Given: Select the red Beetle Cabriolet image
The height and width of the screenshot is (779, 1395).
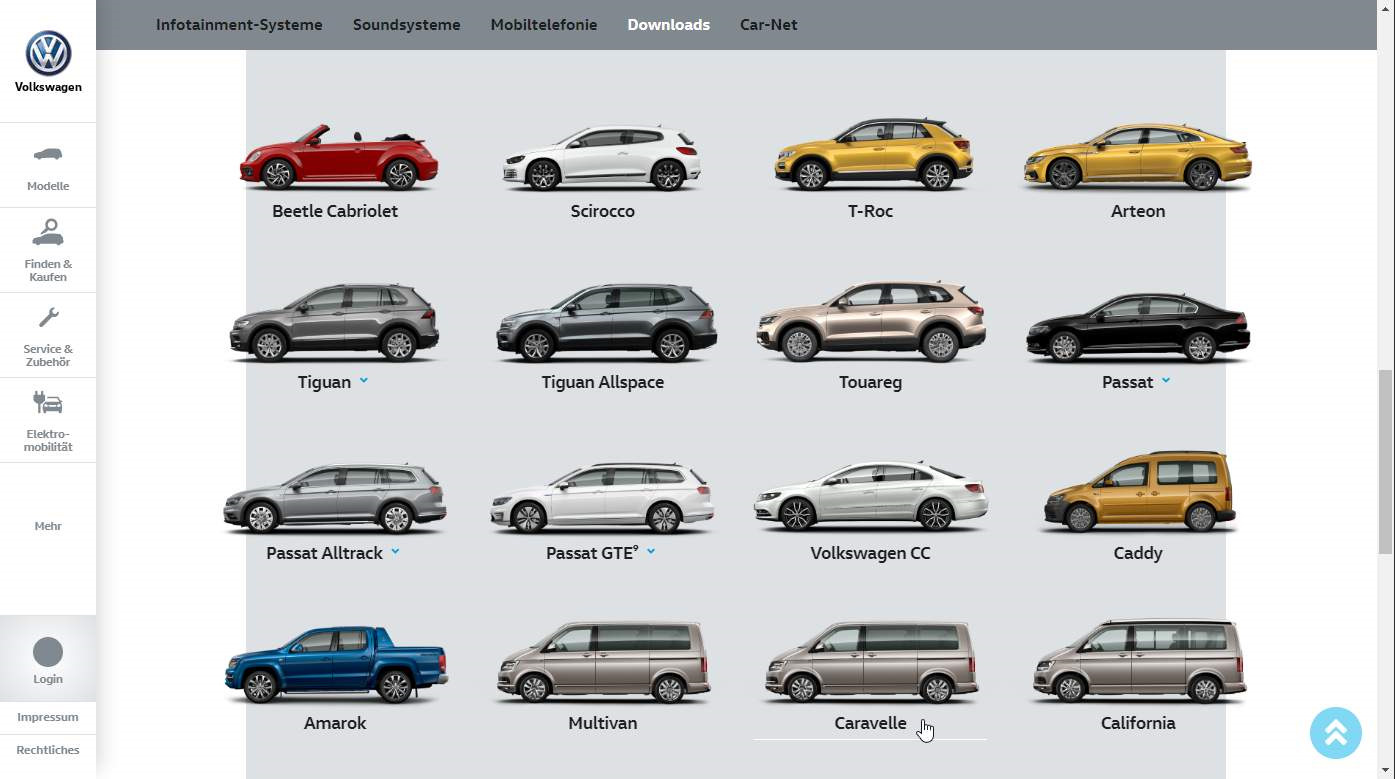Looking at the screenshot, I should (x=338, y=157).
